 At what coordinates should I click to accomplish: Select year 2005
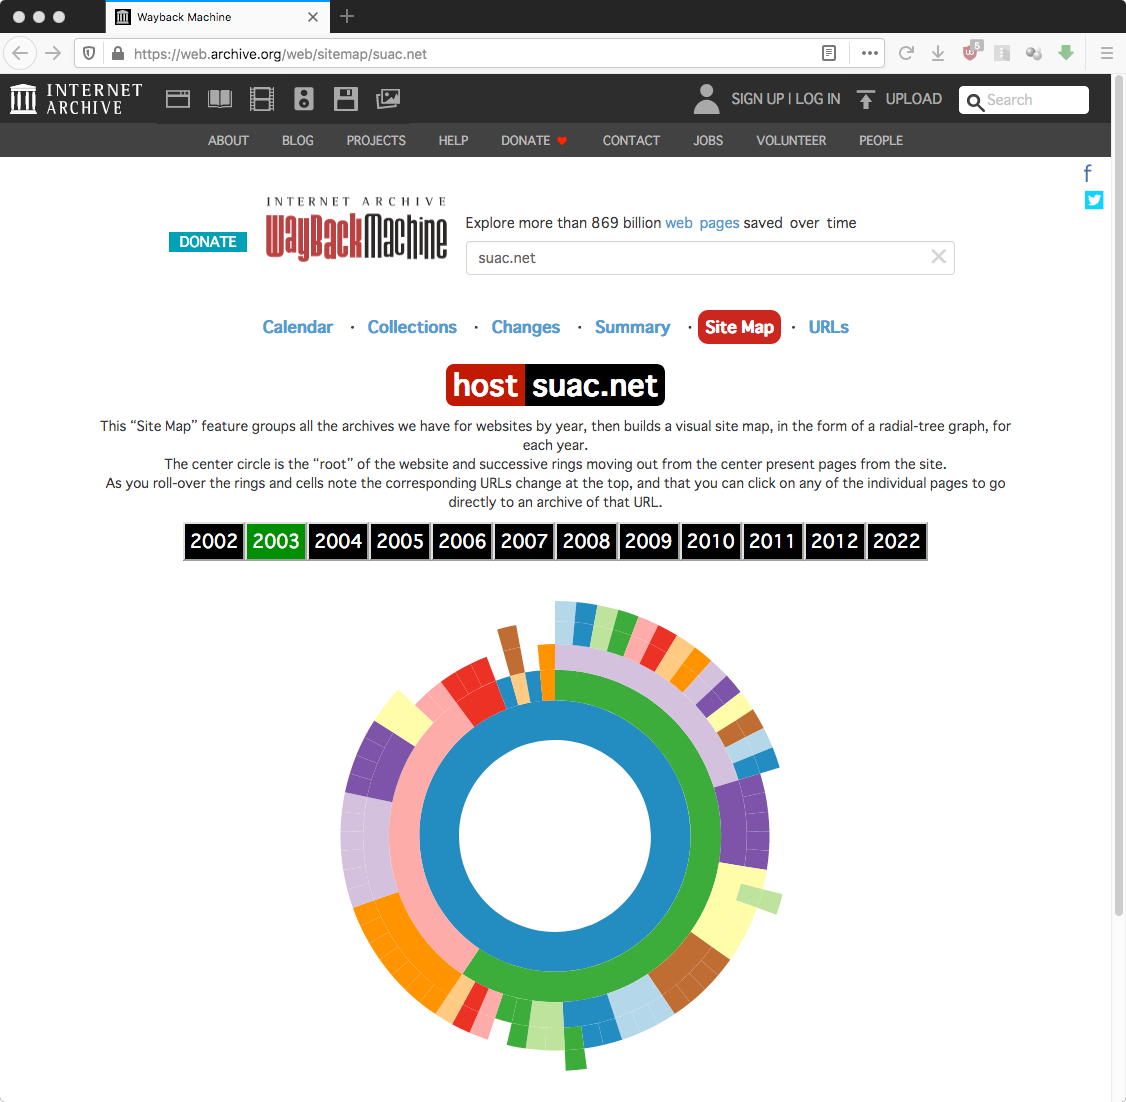pyautogui.click(x=400, y=541)
